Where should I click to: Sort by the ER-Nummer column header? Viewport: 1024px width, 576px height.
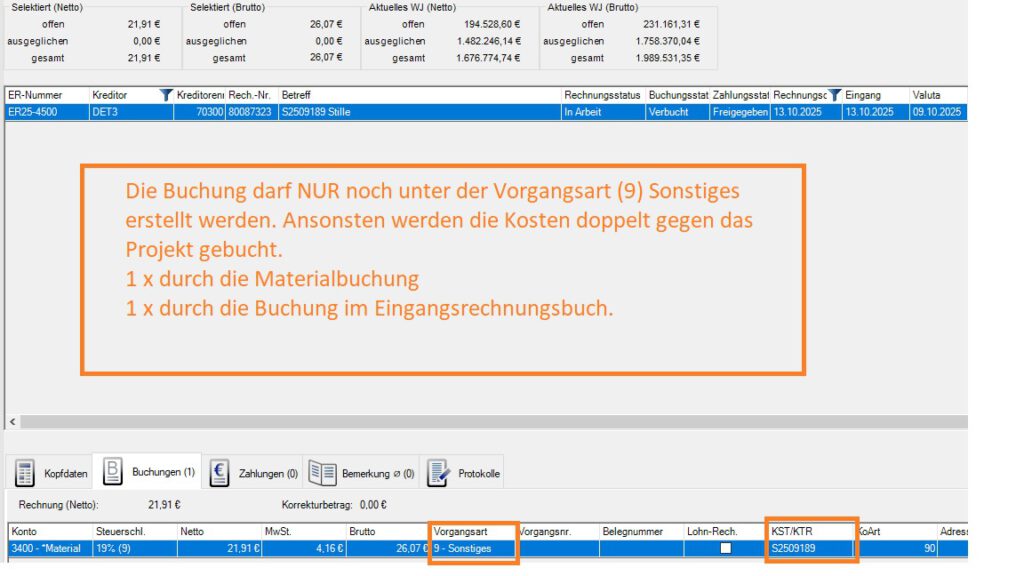[45, 94]
